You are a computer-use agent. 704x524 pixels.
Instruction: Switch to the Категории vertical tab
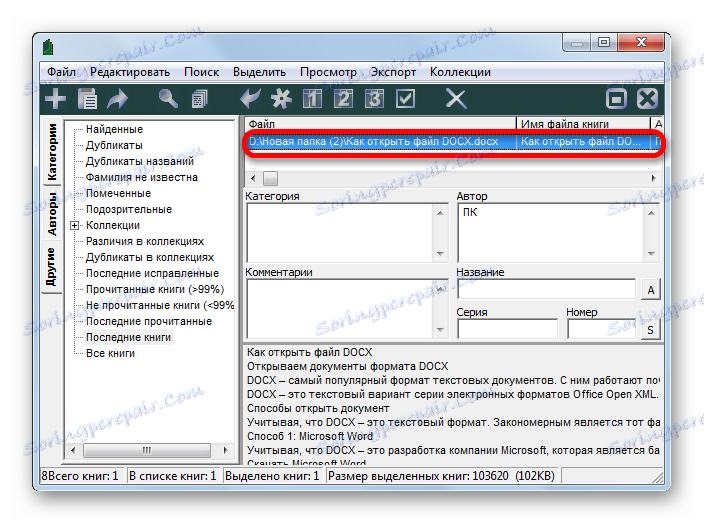point(52,152)
